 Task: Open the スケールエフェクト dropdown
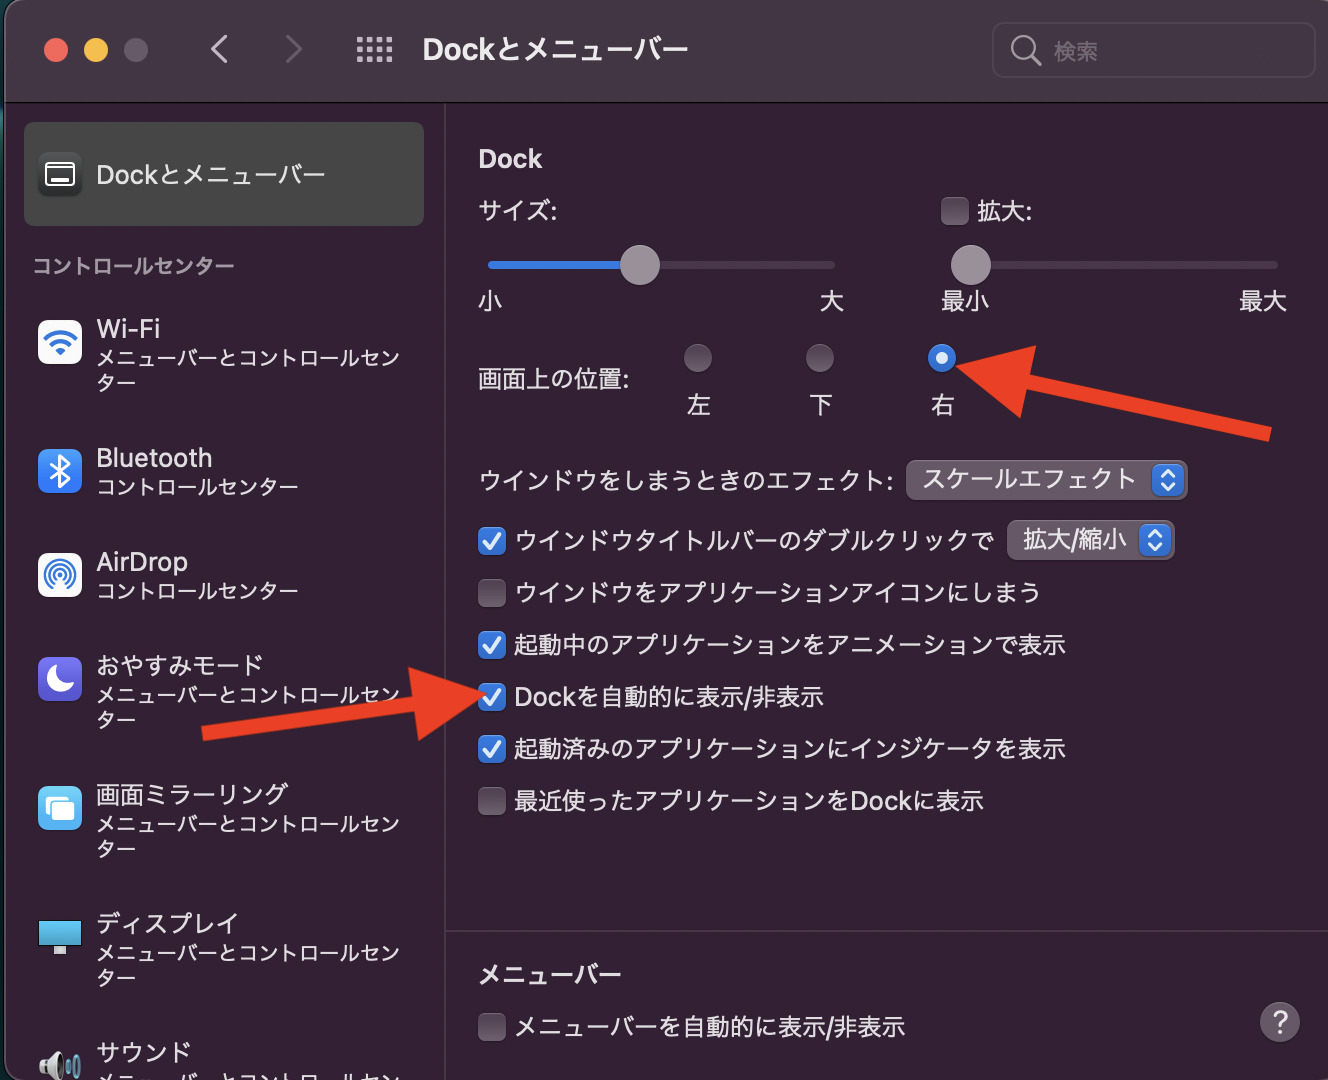[1046, 480]
